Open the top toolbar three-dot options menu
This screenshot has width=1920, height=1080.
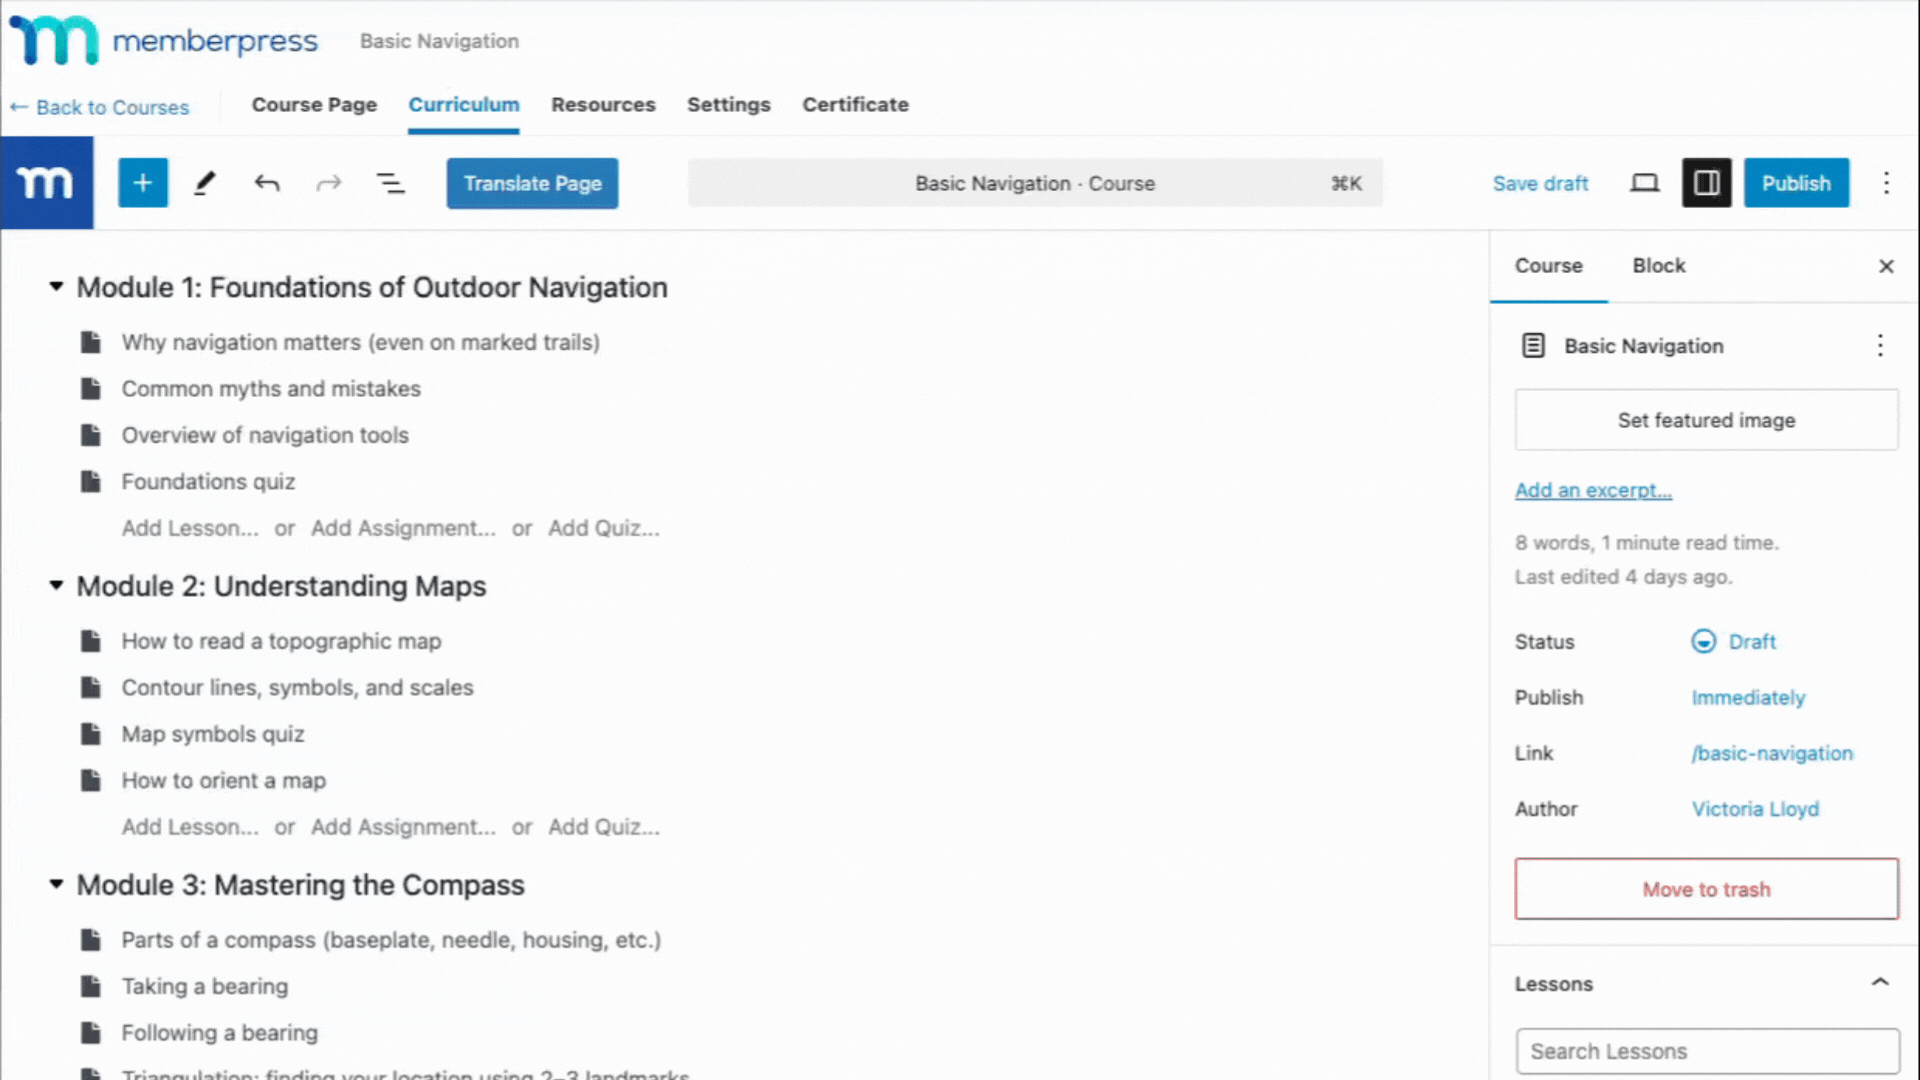click(1886, 183)
